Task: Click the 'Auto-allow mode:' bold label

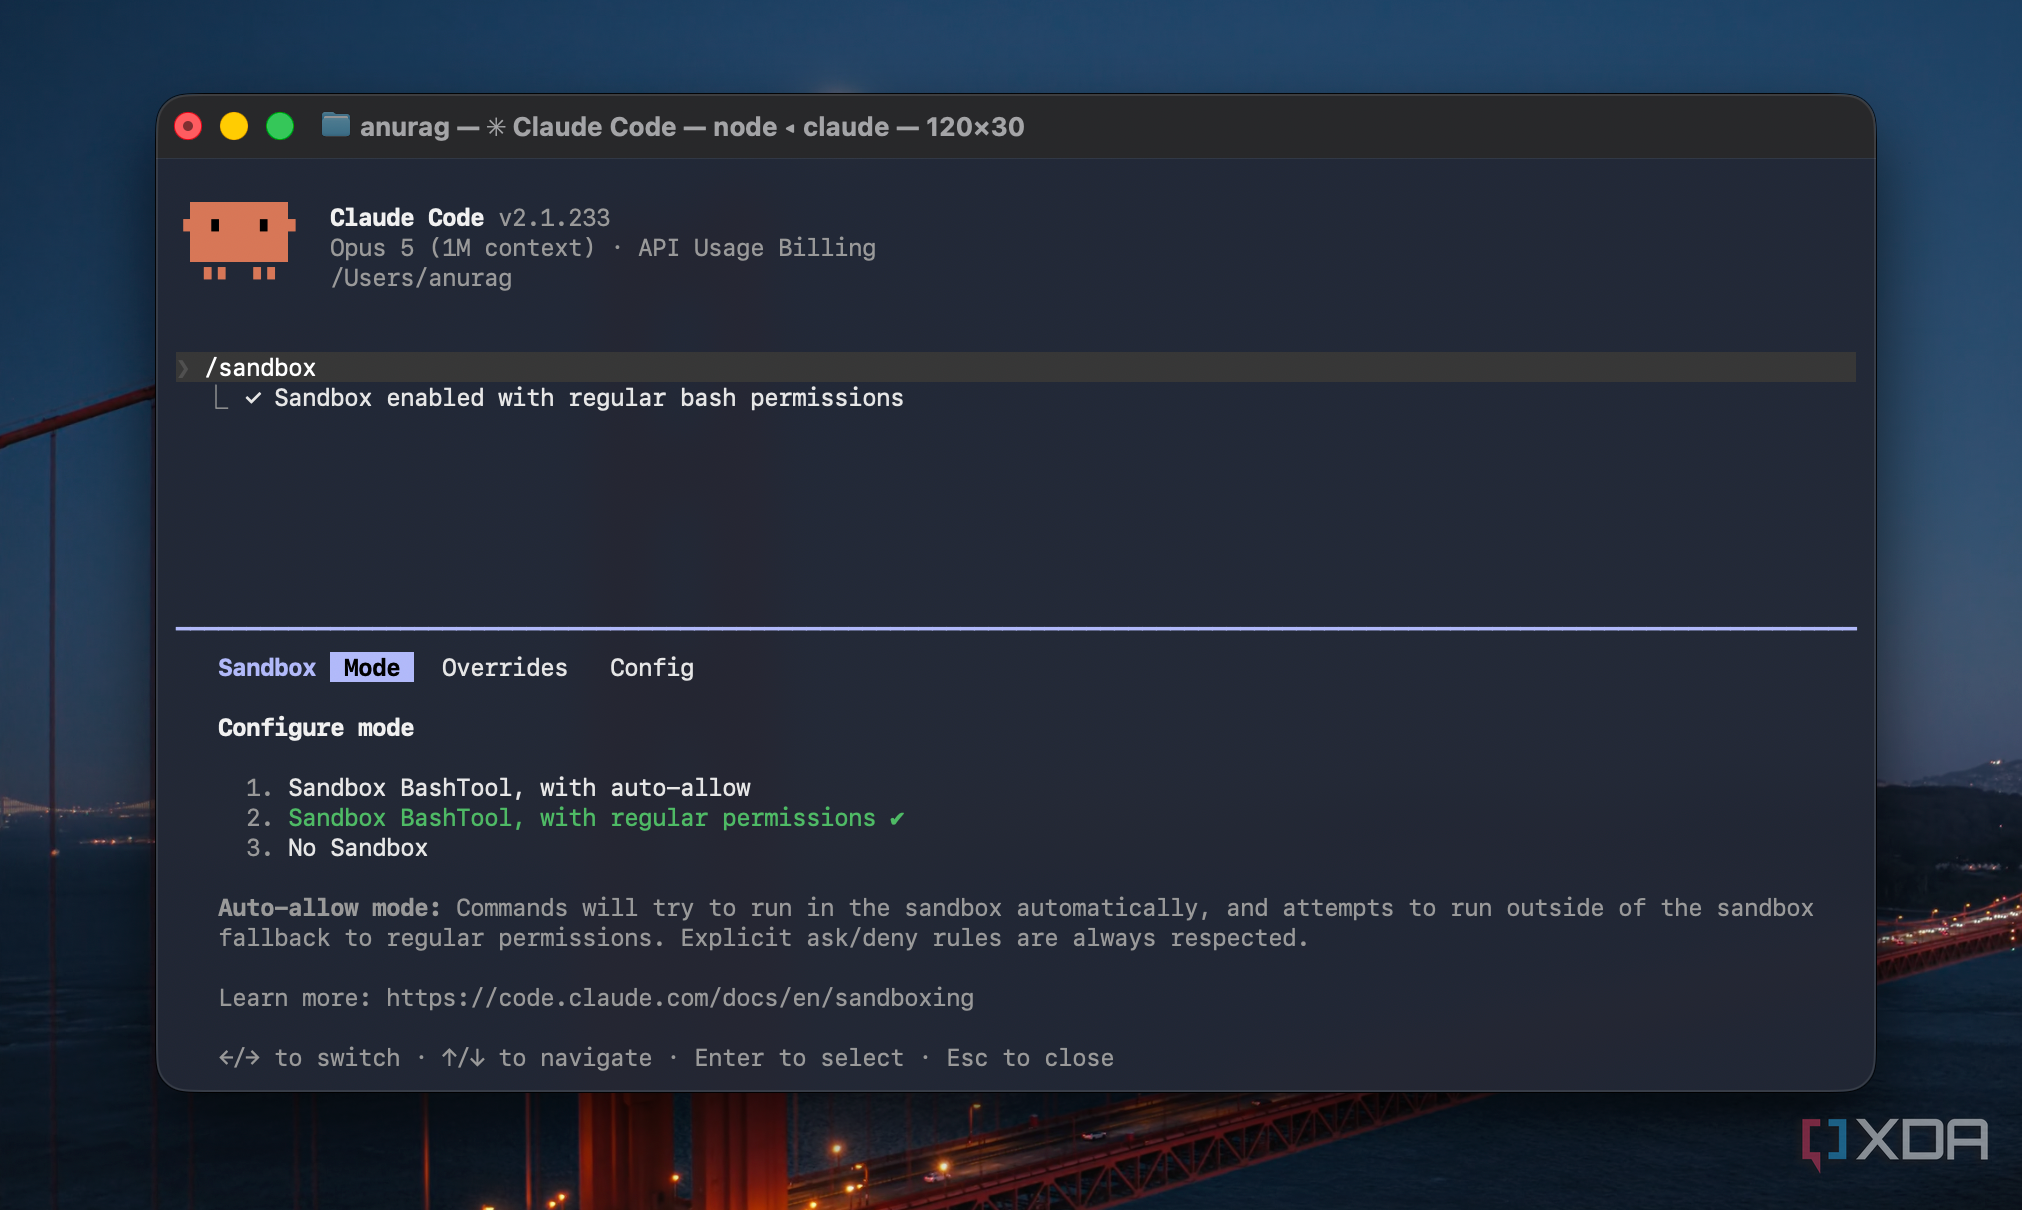Action: pyautogui.click(x=329, y=908)
